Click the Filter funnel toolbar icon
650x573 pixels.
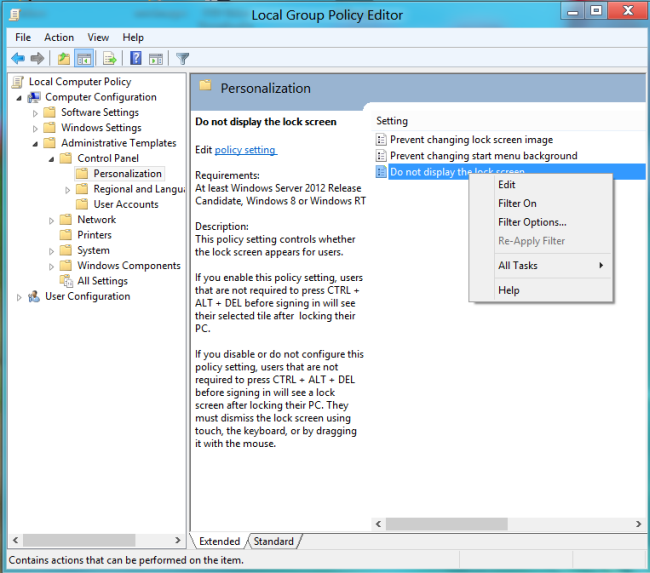tap(183, 58)
